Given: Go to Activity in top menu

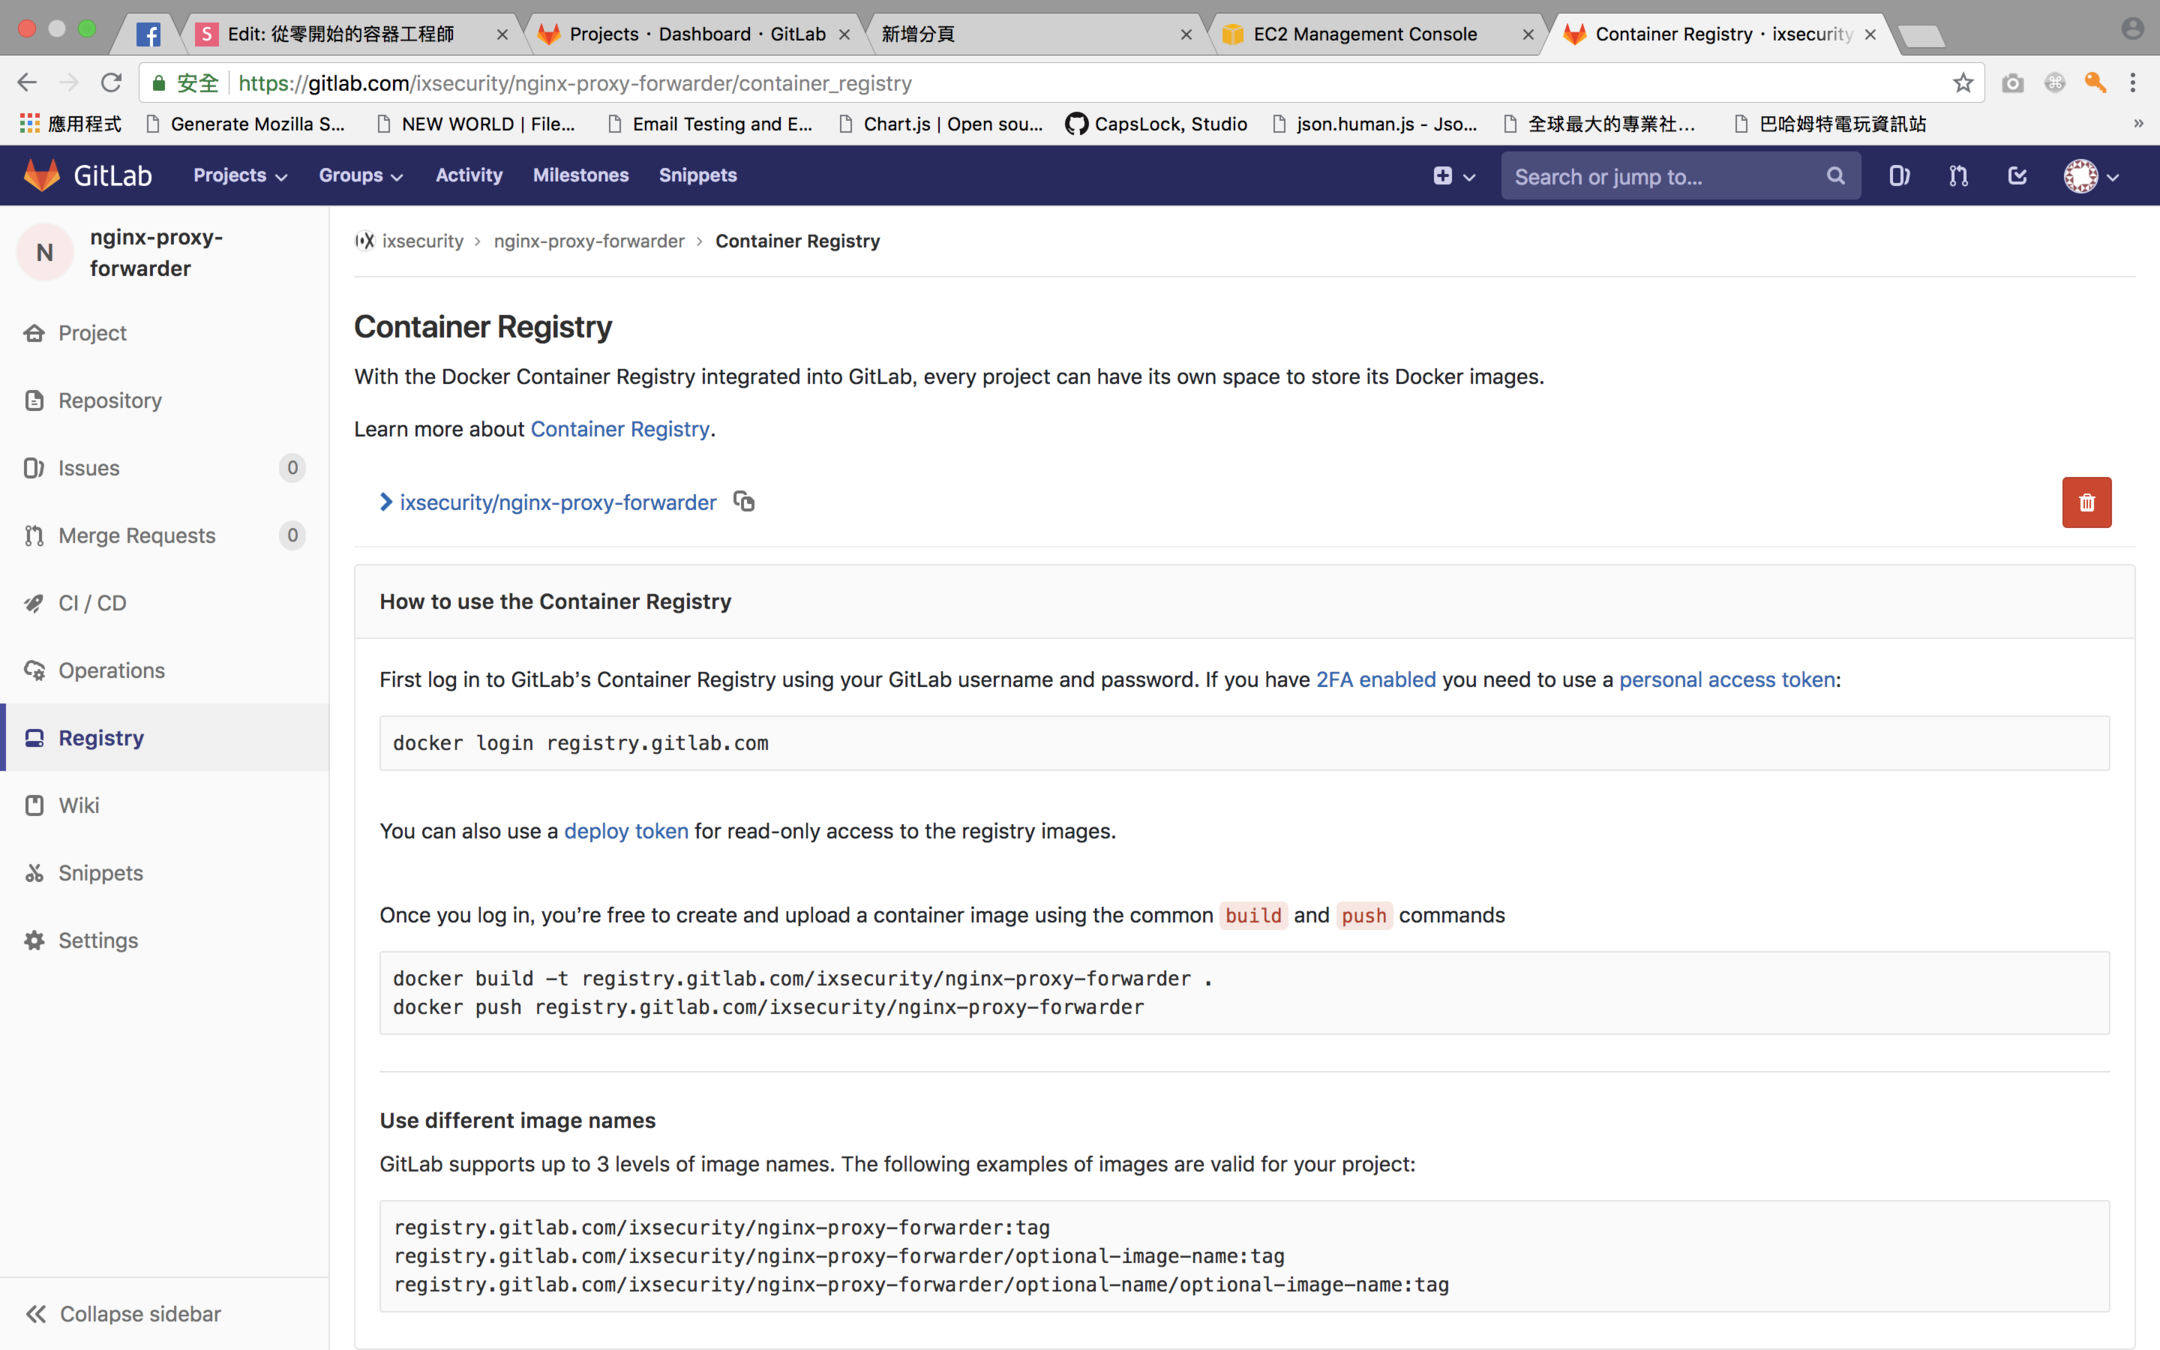Looking at the screenshot, I should coord(469,175).
